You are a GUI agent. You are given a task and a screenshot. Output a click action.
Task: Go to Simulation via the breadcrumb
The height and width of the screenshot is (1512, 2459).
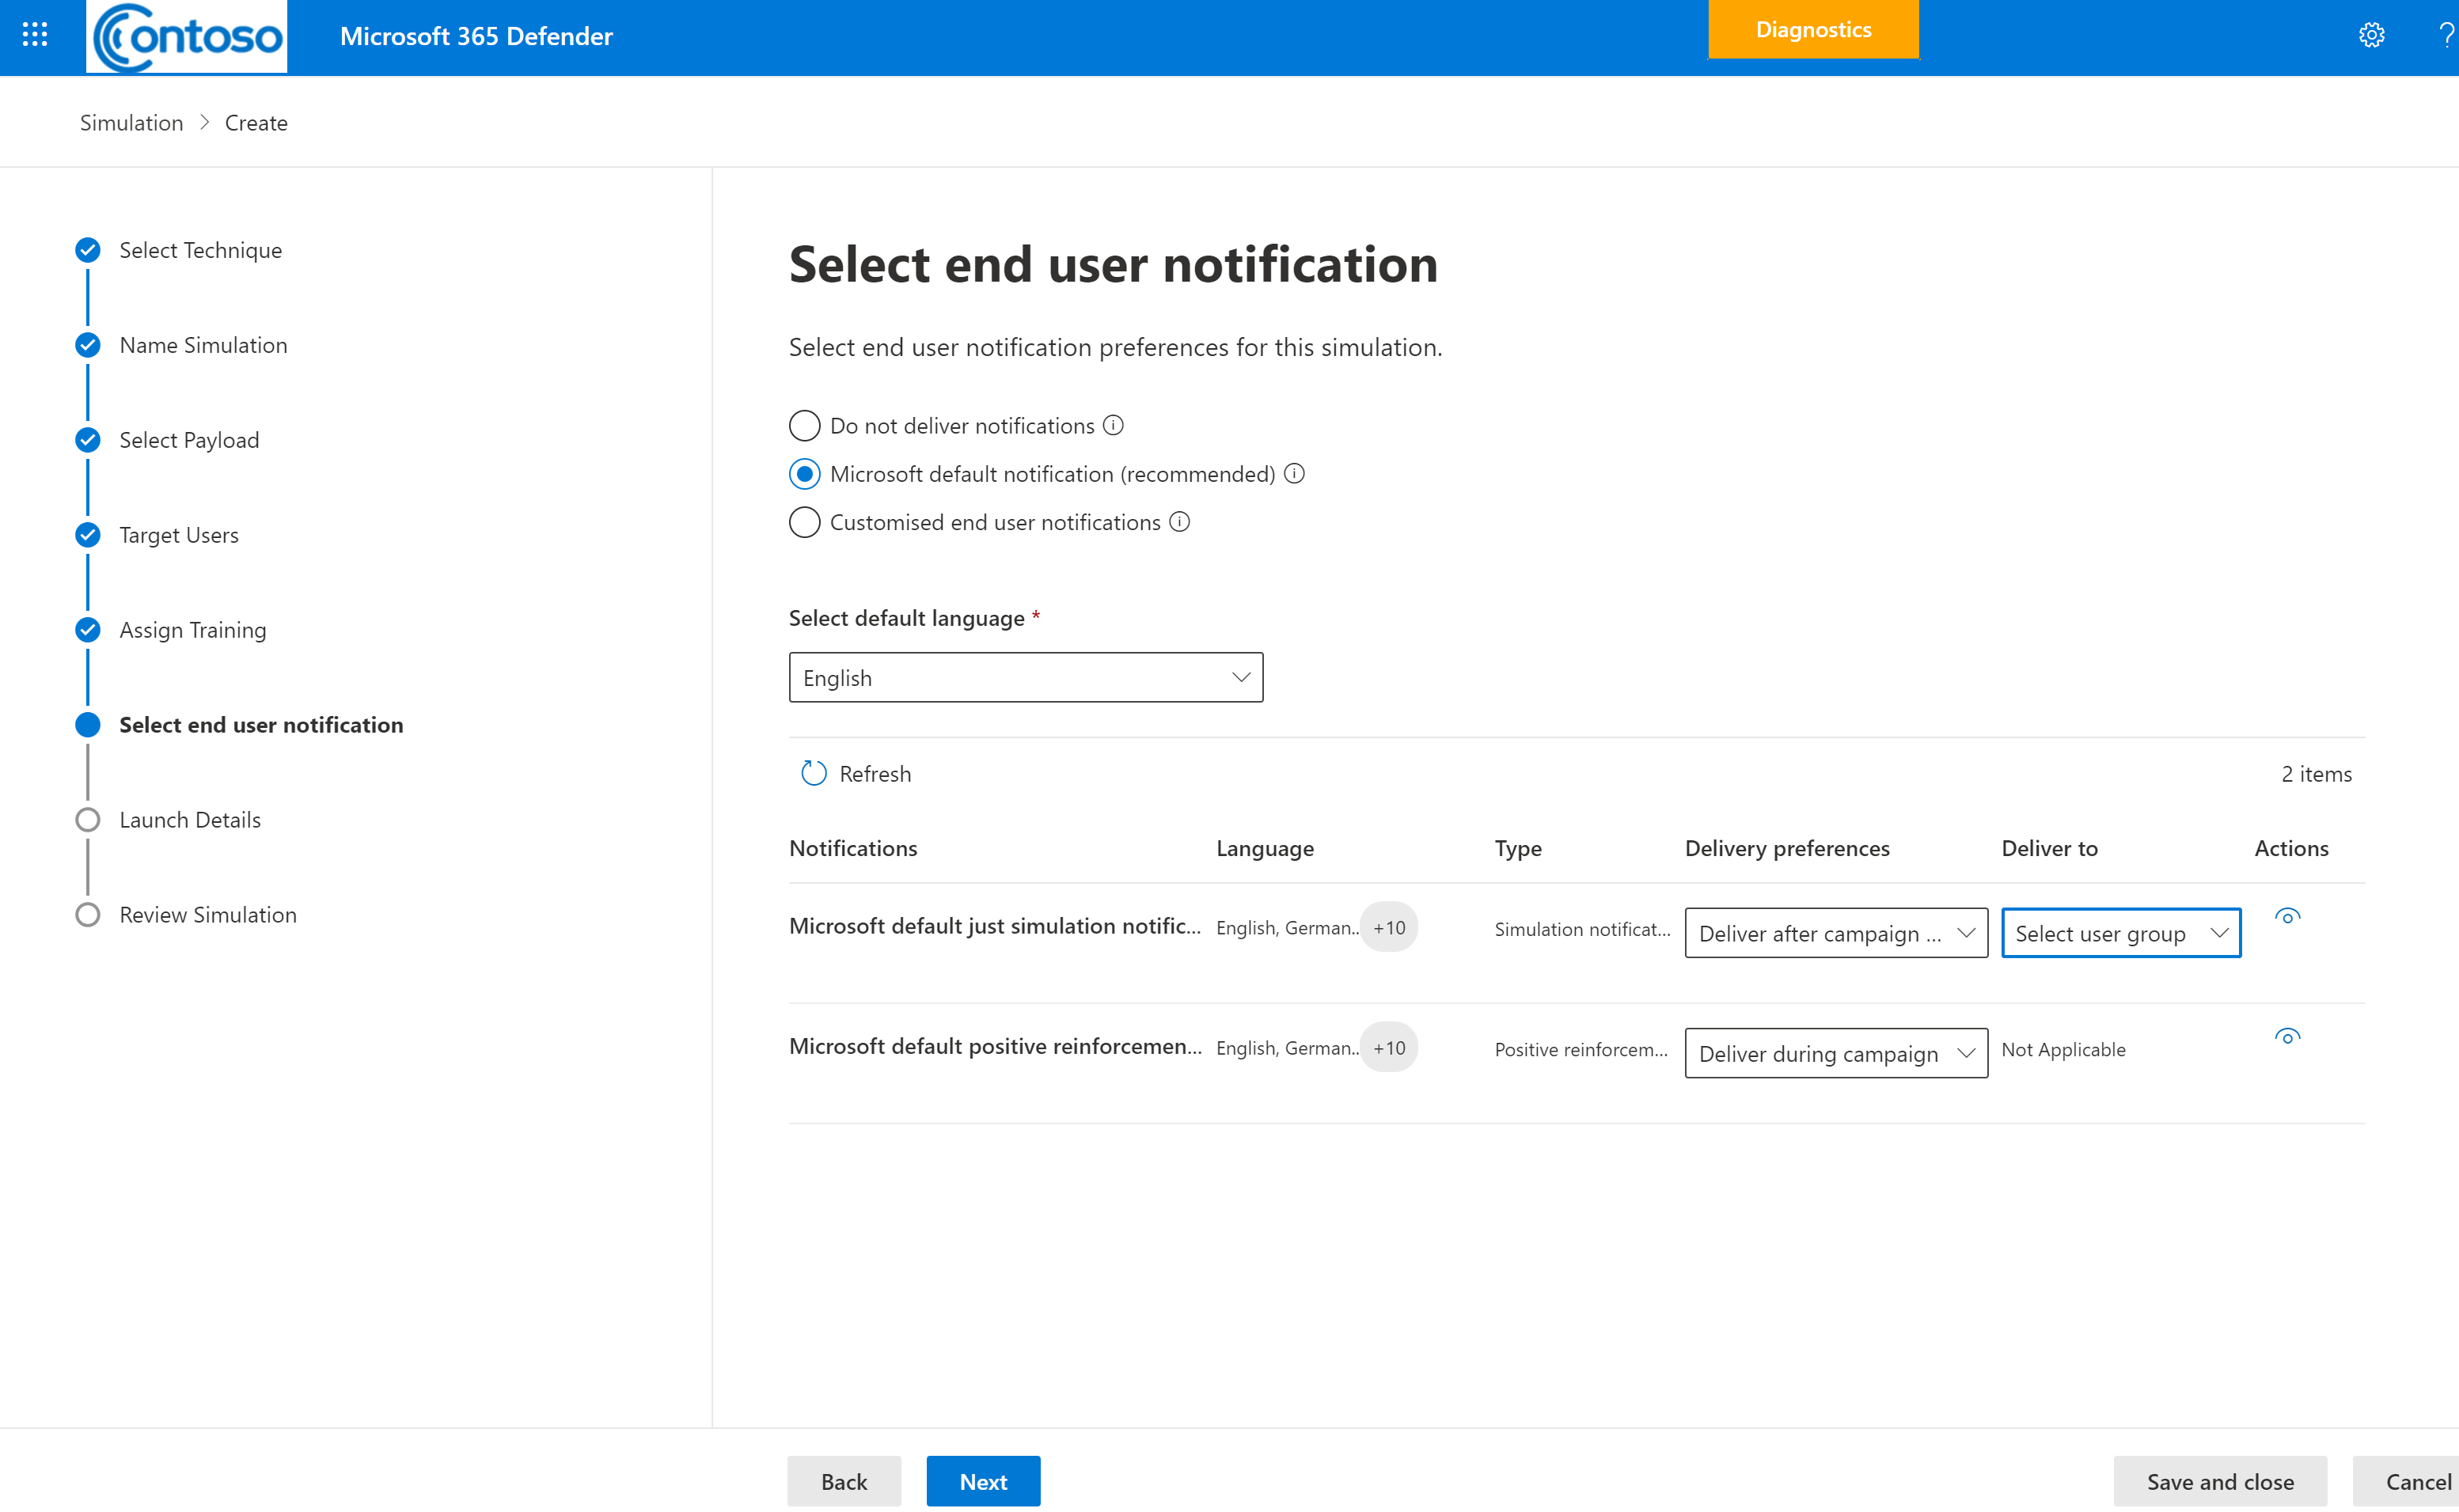click(131, 121)
